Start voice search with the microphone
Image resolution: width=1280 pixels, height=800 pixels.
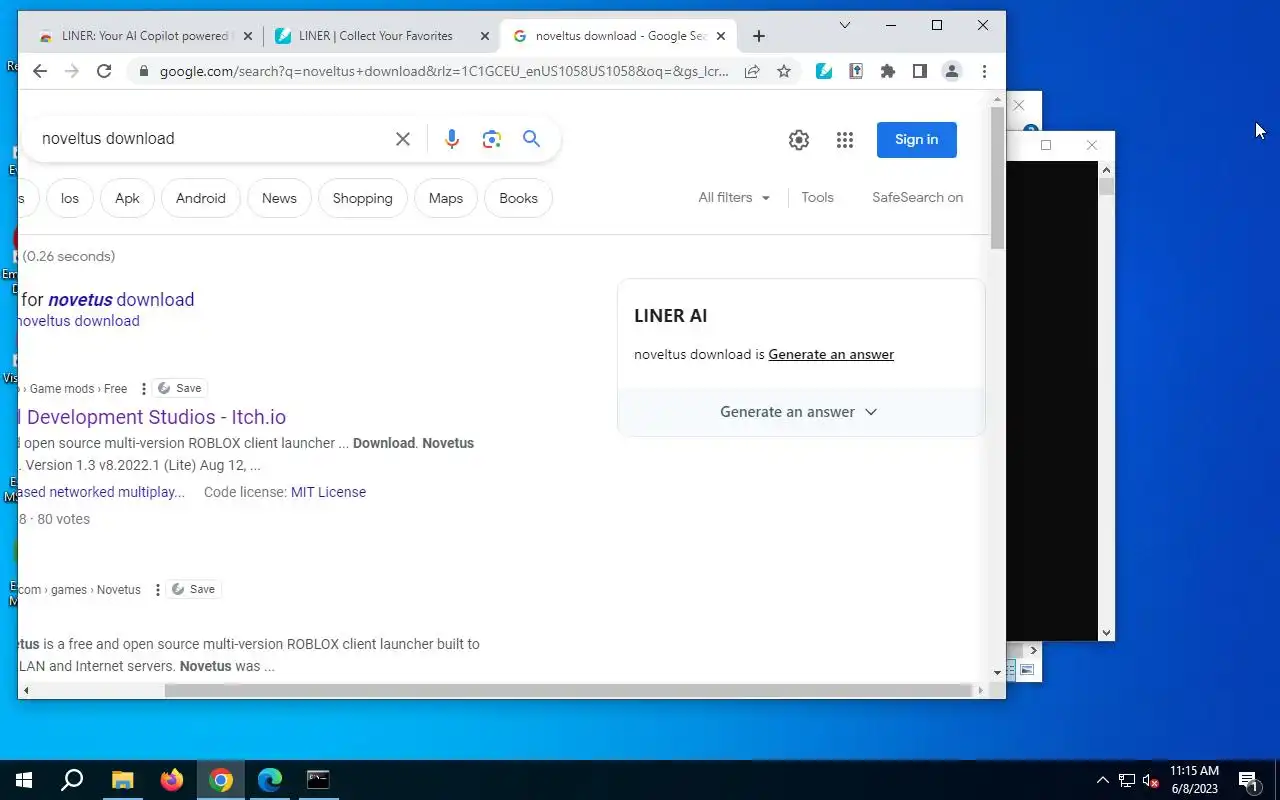(452, 139)
